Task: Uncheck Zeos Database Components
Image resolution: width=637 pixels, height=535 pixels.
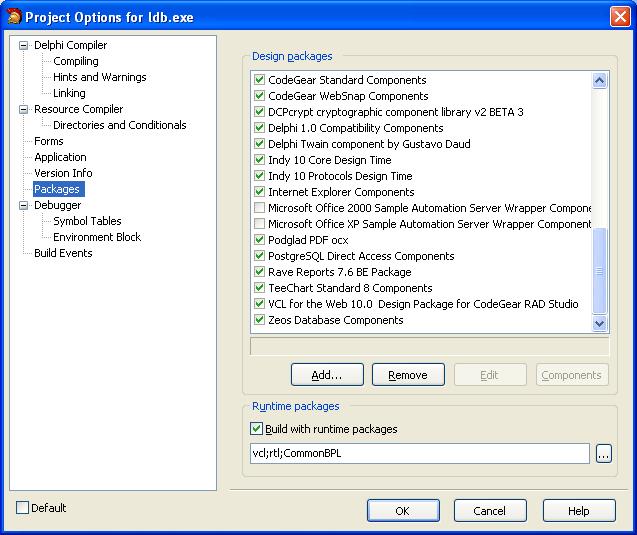Action: [x=259, y=320]
